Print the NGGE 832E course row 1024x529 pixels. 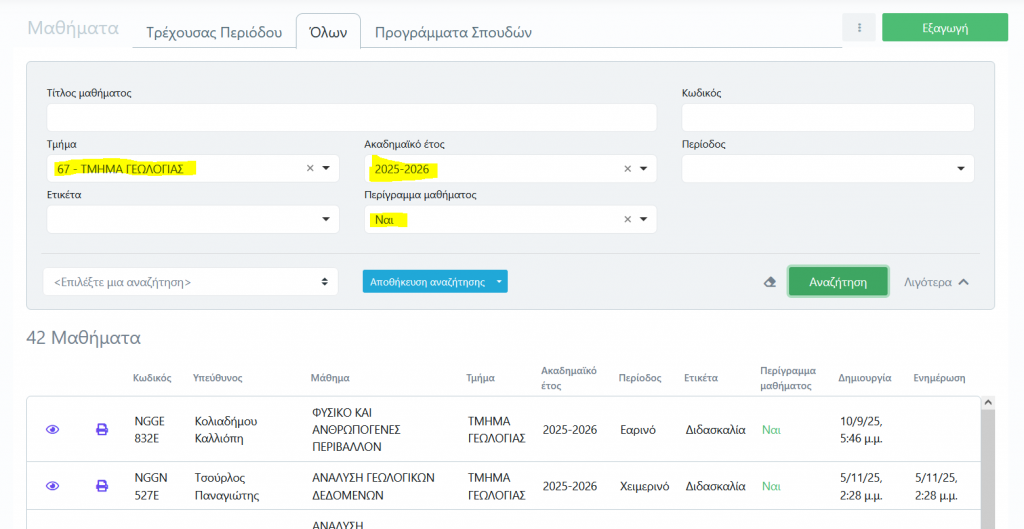point(102,429)
